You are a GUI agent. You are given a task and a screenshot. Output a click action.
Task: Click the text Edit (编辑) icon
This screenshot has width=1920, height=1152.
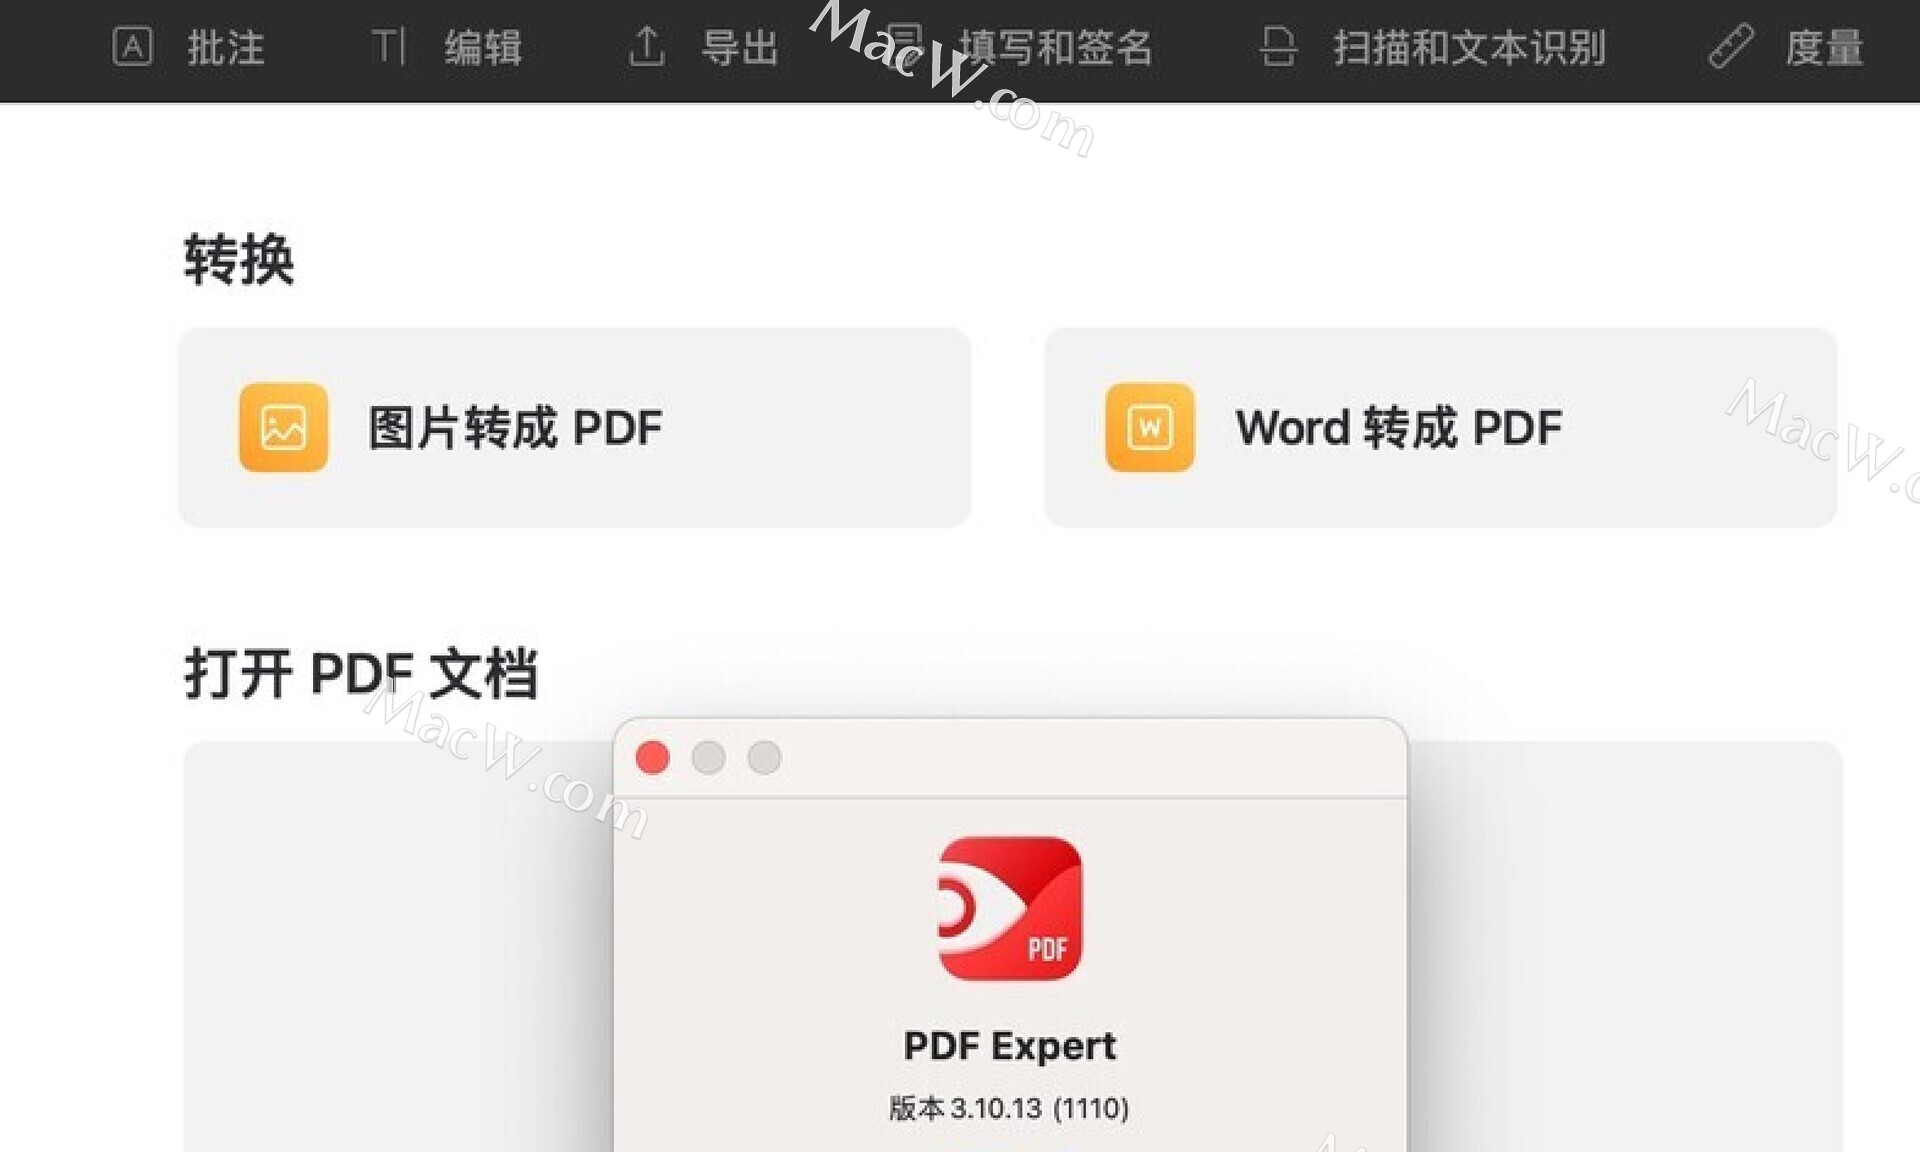(388, 47)
